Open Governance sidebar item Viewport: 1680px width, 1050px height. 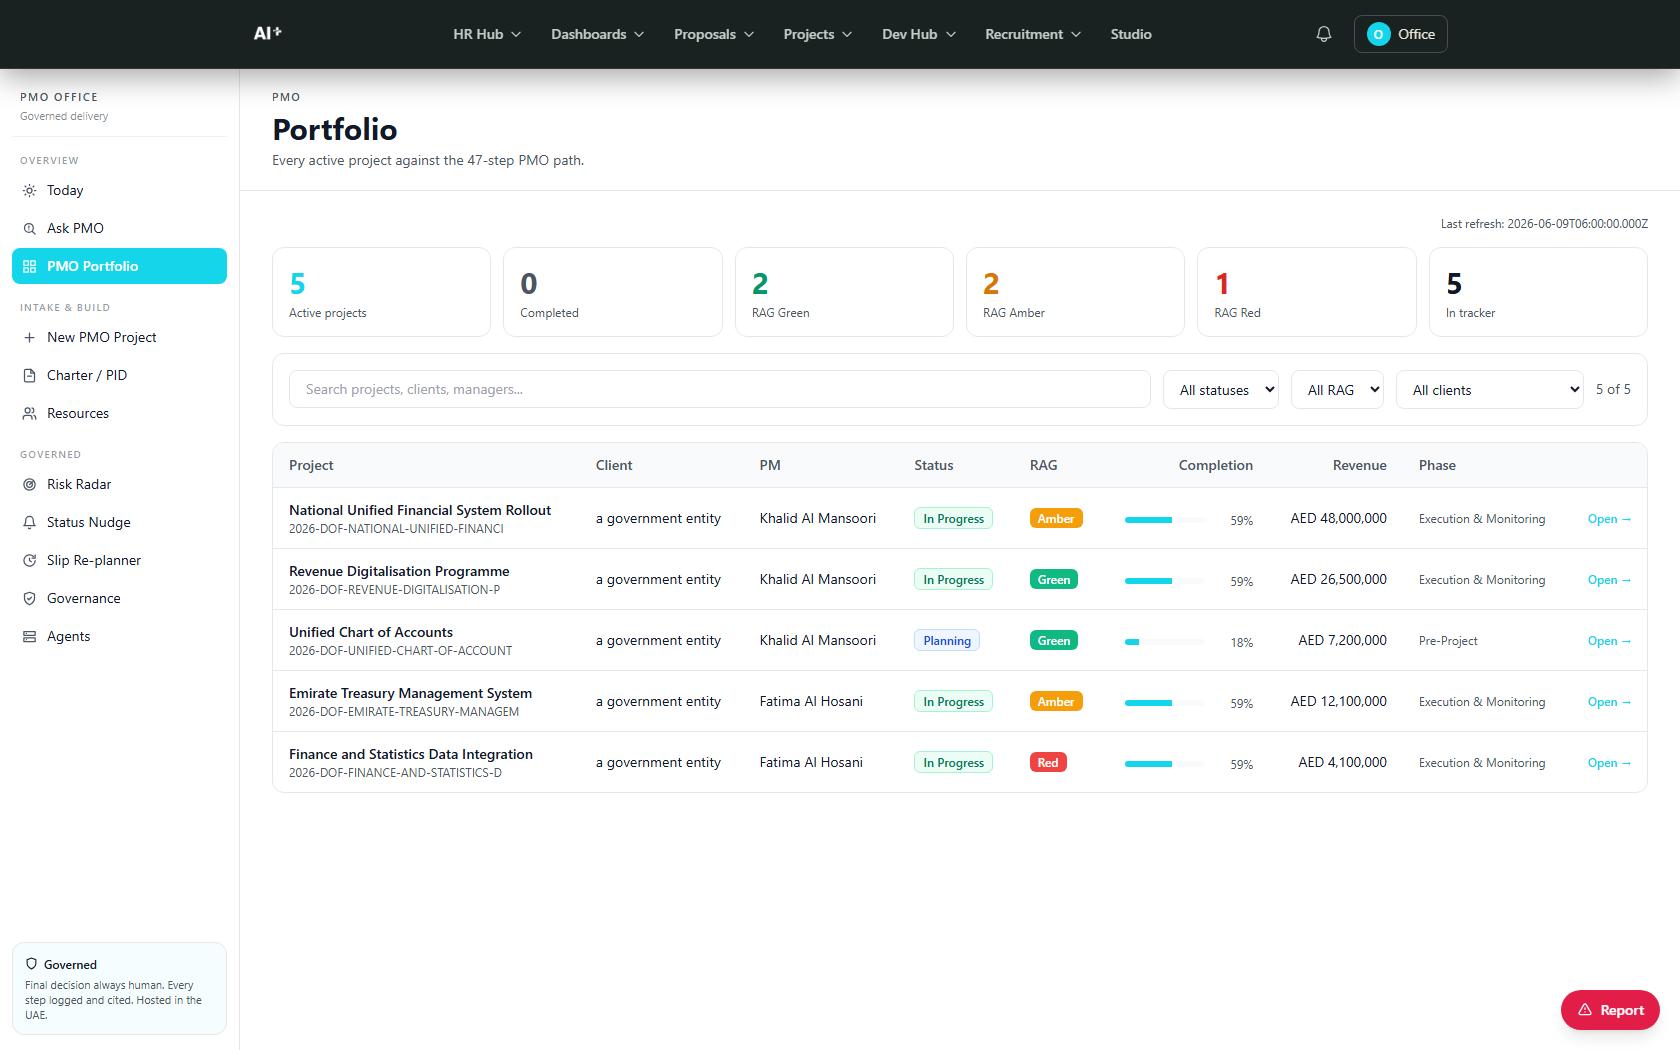[119, 598]
